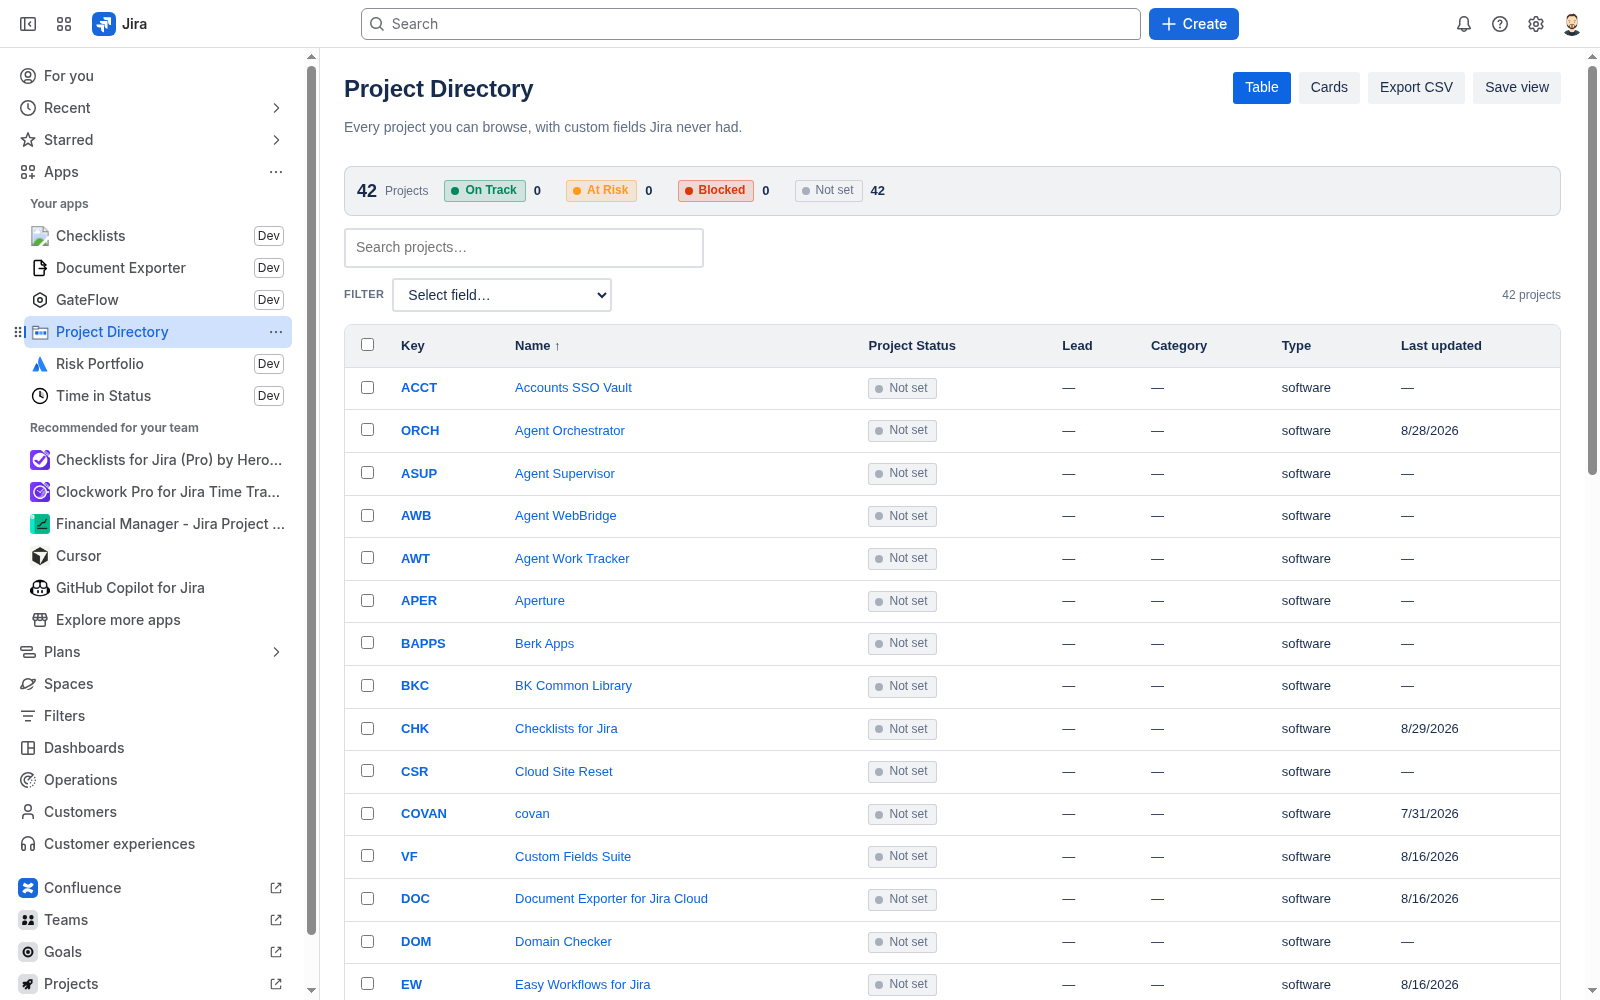The image size is (1600, 1000).
Task: Click the Goals icon in sidebar
Action: point(28,952)
